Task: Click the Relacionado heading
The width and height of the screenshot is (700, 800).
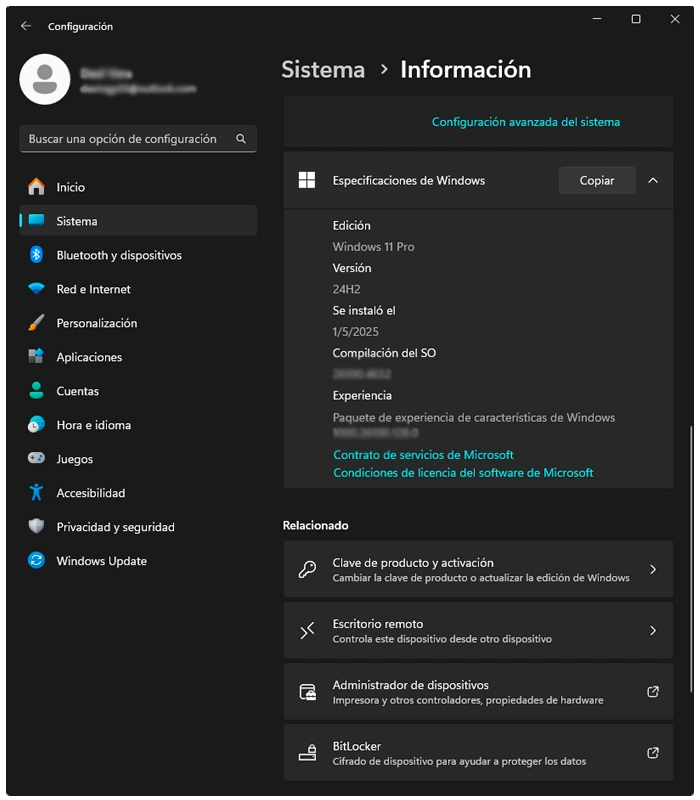Action: (x=315, y=525)
